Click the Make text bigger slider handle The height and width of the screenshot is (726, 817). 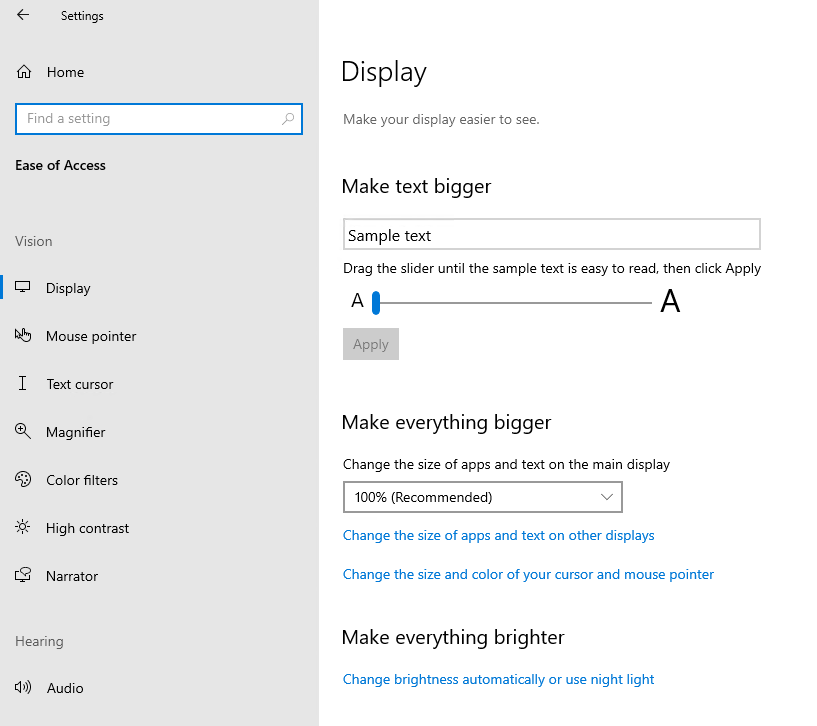pyautogui.click(x=375, y=302)
